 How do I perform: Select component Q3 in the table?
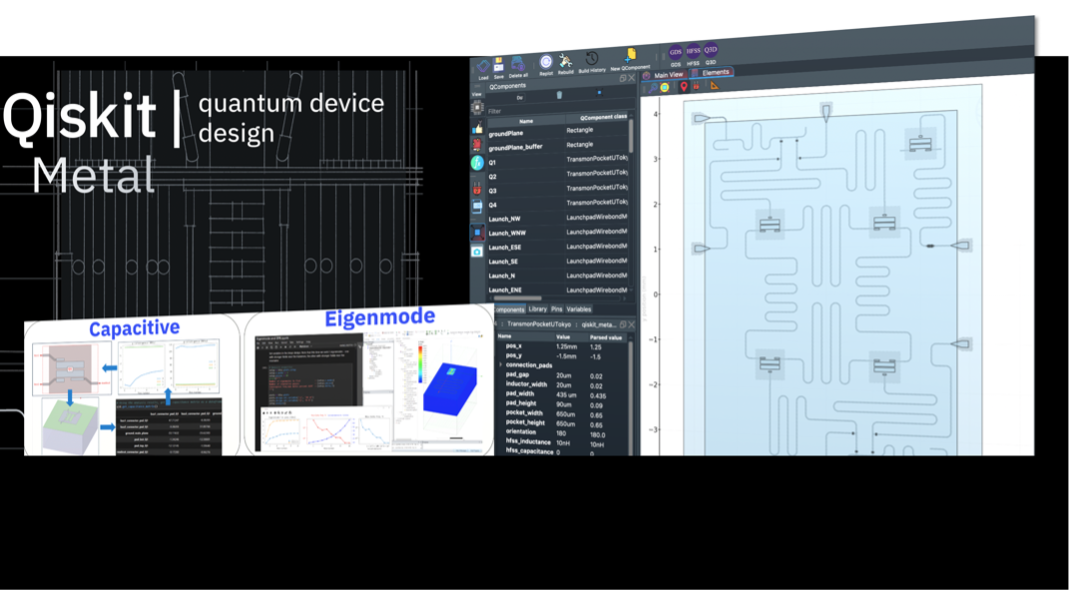[x=557, y=190]
